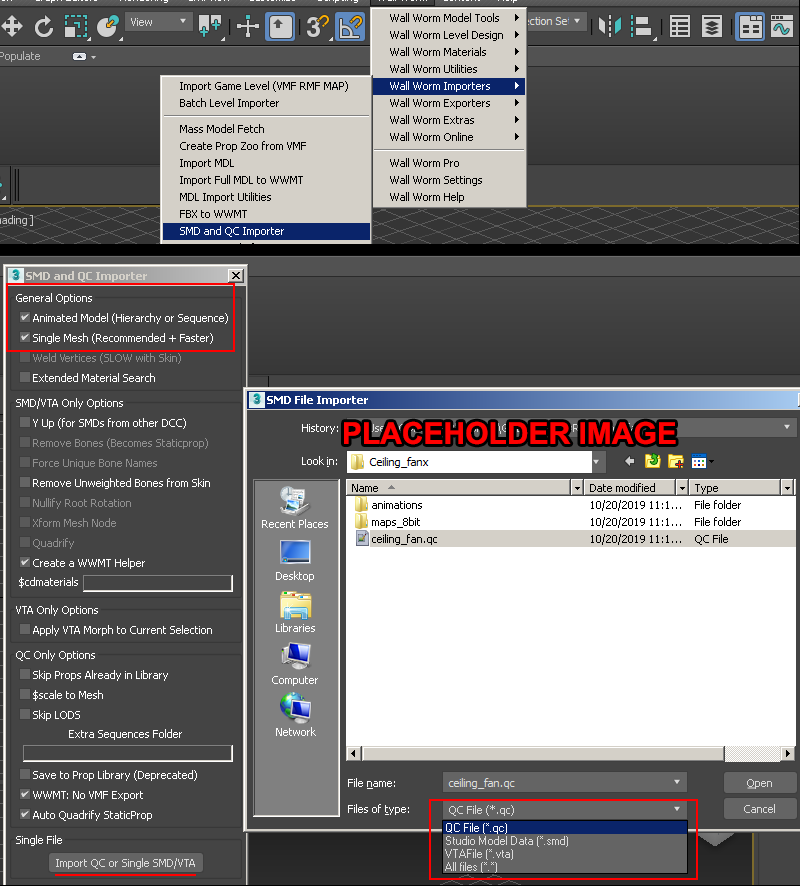Select the Scale tool in the toolbar
800x886 pixels.
click(x=76, y=26)
